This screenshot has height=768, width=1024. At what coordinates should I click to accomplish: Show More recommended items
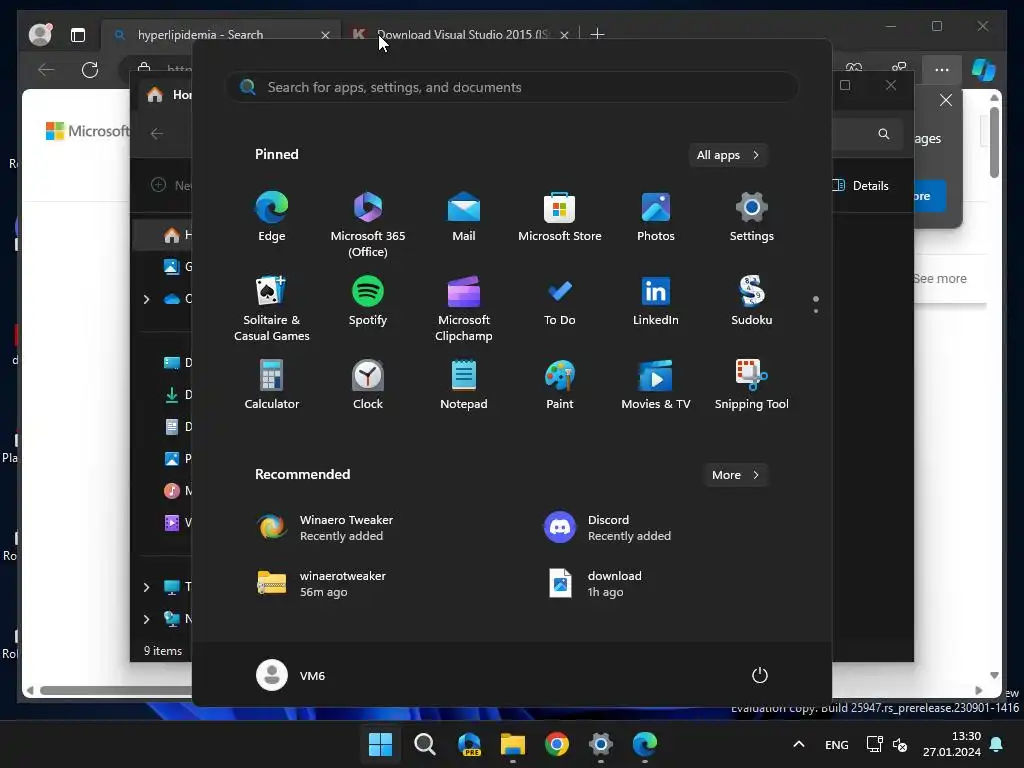pos(735,475)
